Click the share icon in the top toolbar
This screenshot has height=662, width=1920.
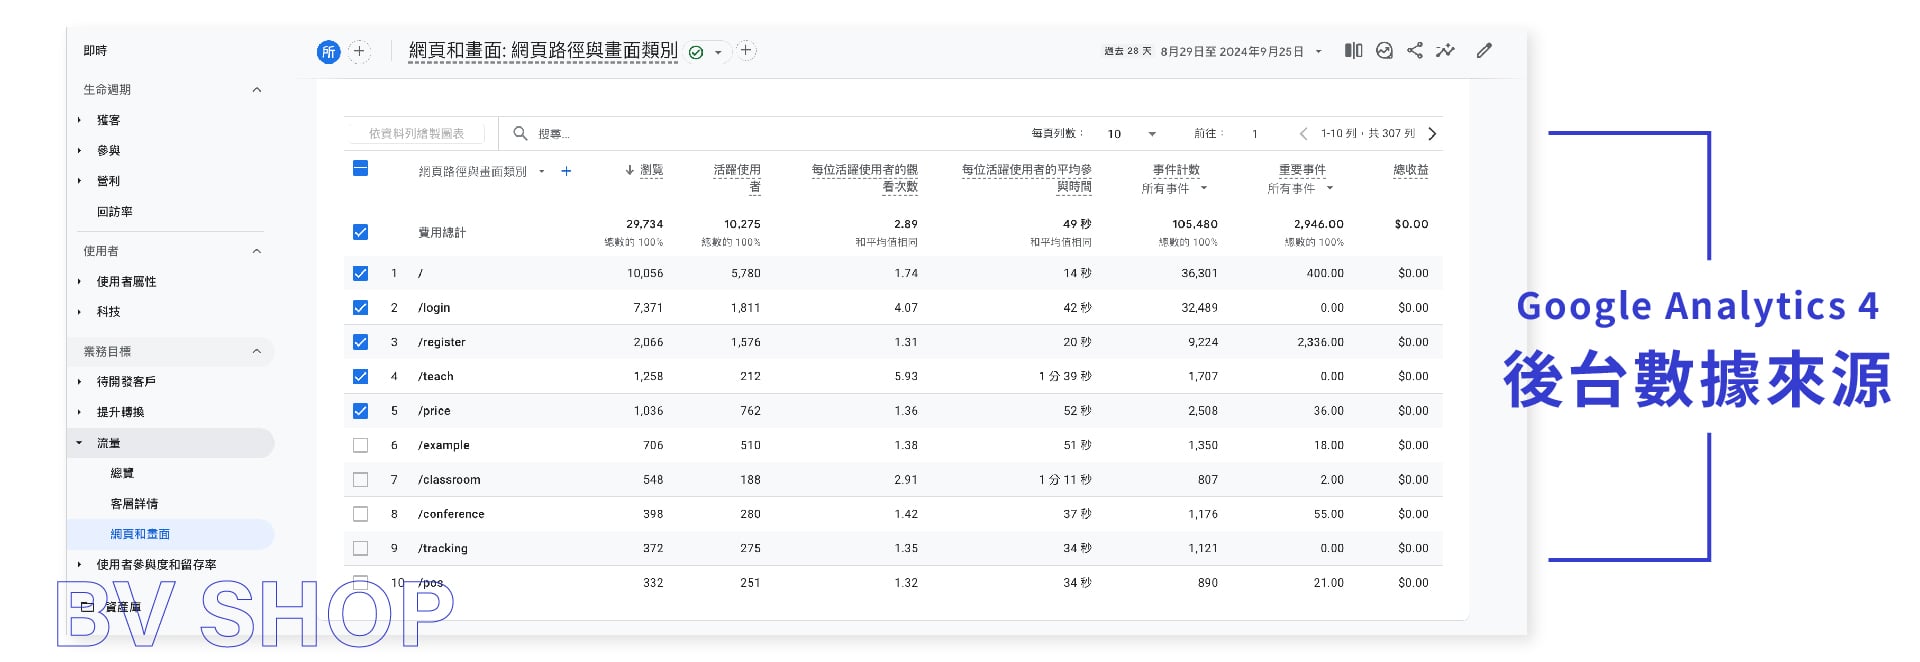[1415, 51]
